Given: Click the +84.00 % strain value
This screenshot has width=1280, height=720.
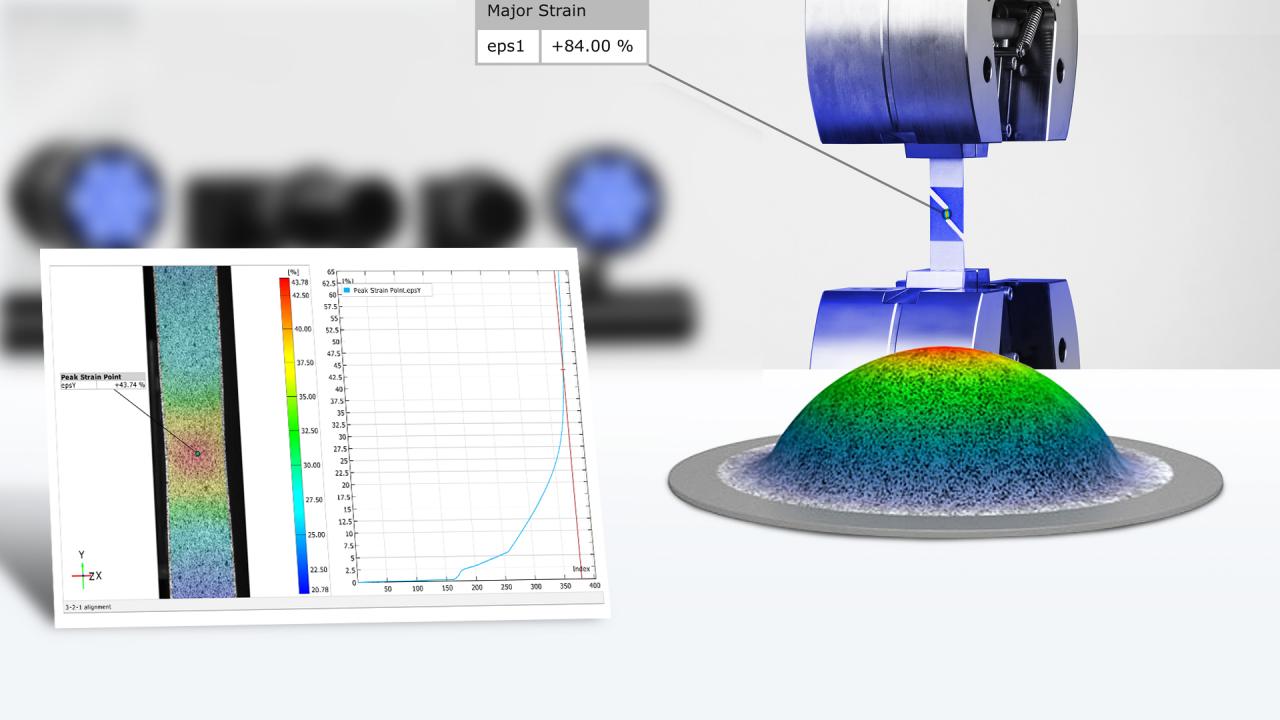Looking at the screenshot, I should [x=592, y=46].
